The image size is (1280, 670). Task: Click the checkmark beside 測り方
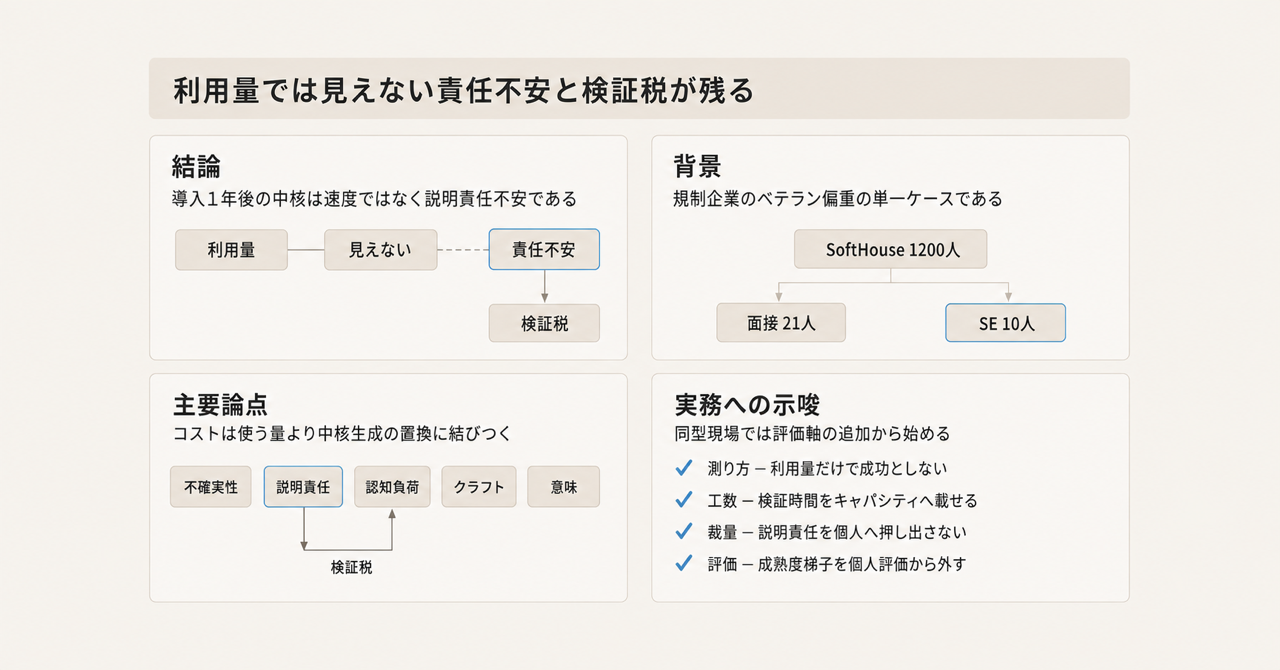(684, 467)
